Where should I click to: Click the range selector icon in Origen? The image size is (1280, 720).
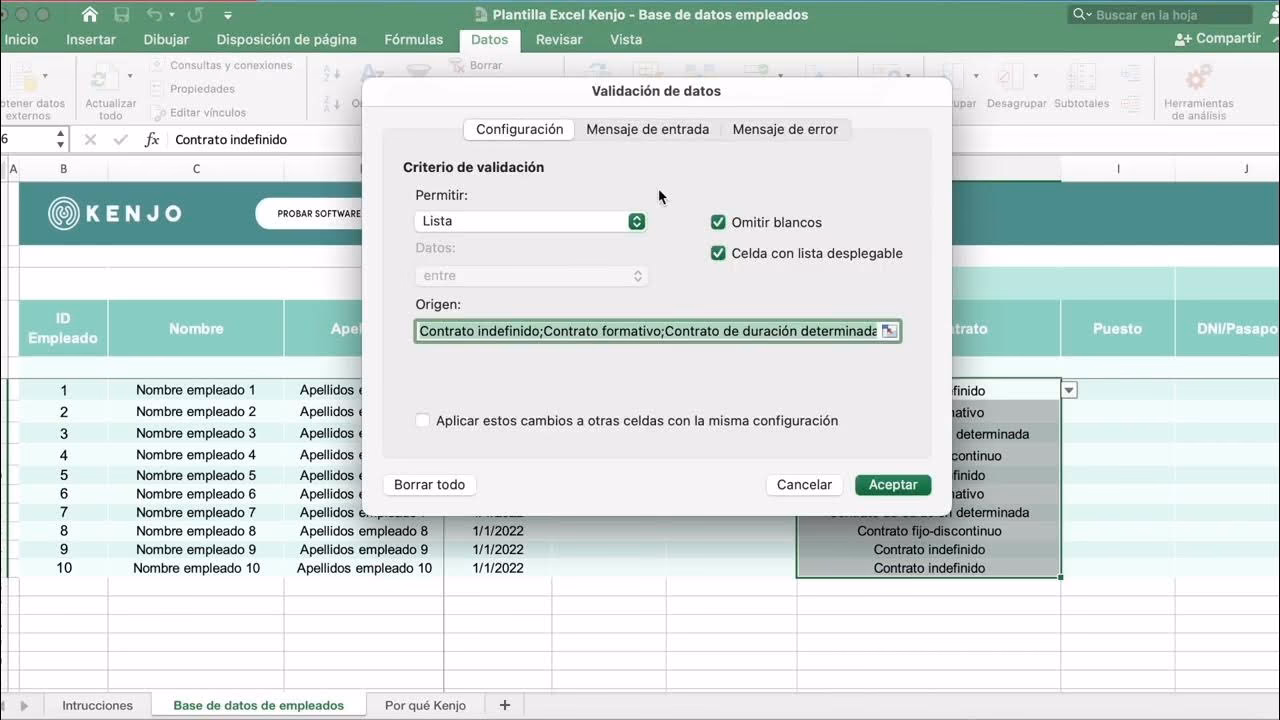(889, 331)
